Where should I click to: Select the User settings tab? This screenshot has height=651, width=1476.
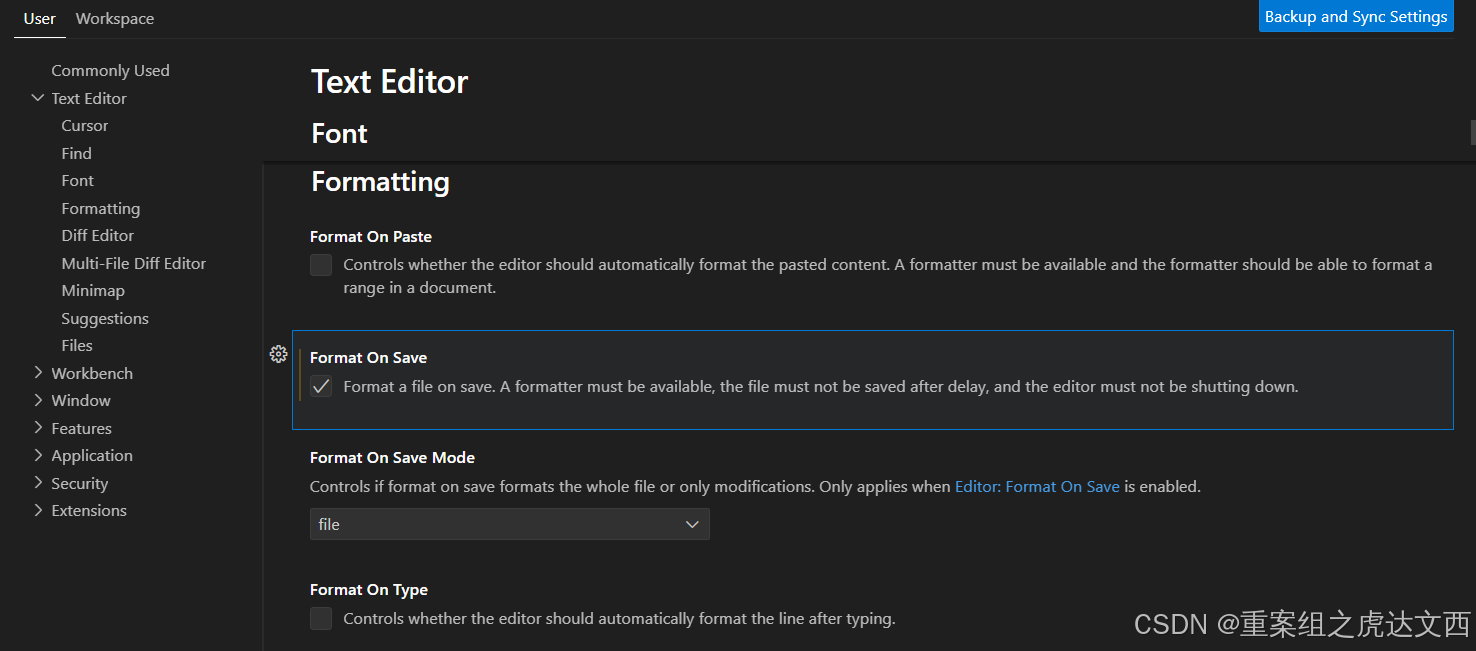coord(40,19)
